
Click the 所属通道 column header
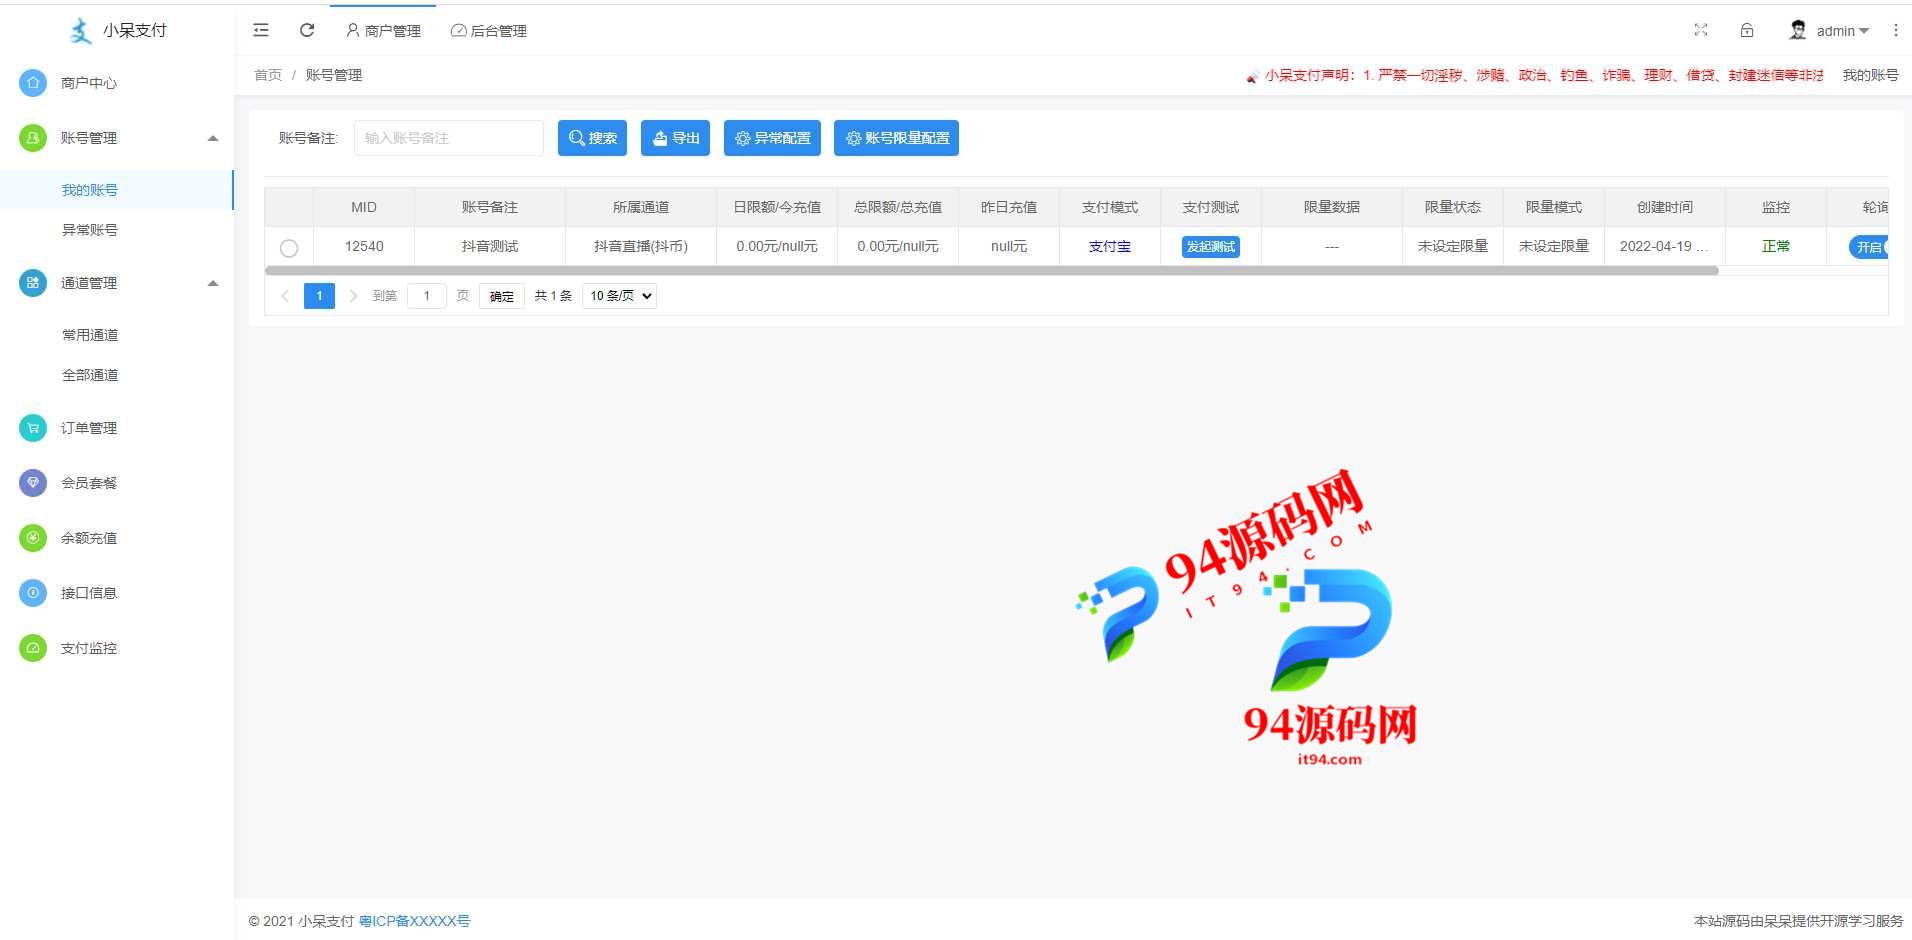pyautogui.click(x=641, y=207)
